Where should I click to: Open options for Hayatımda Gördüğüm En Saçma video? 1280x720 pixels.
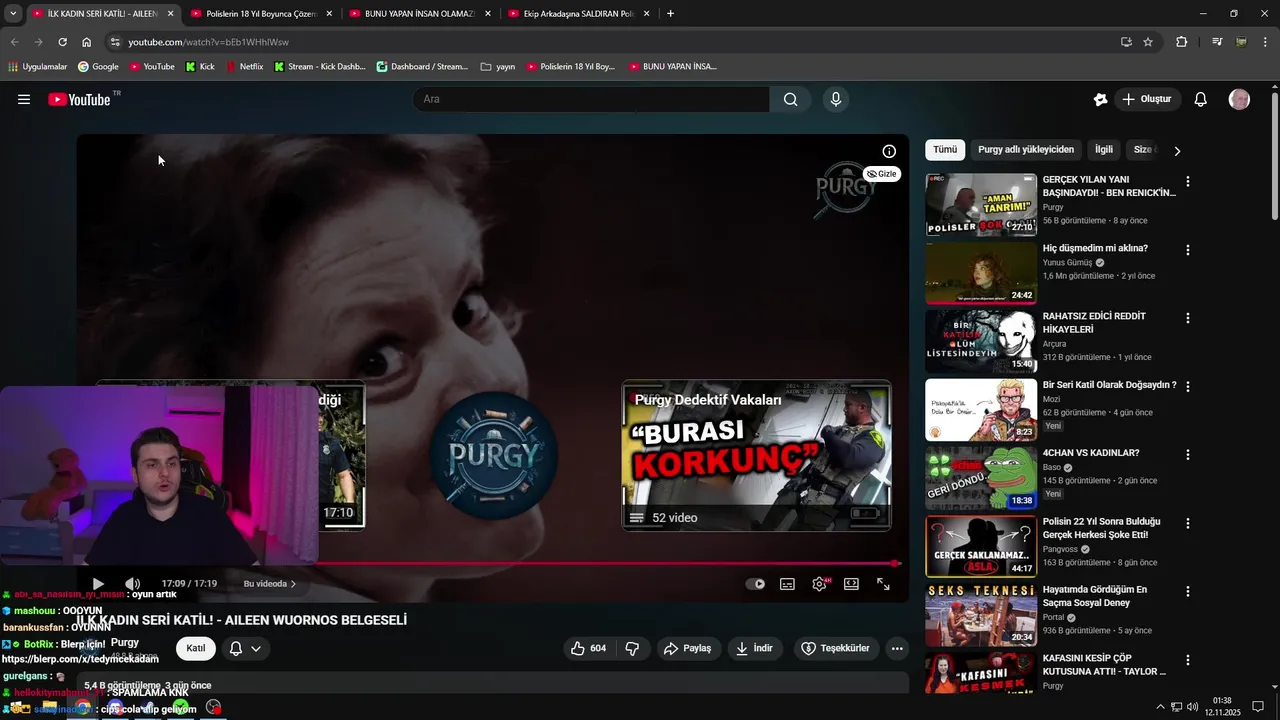coord(1188,591)
